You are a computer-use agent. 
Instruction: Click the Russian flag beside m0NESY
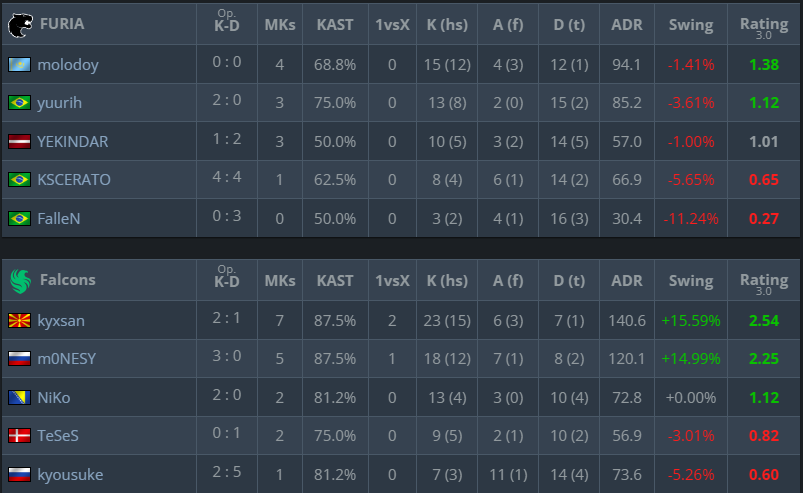(x=19, y=360)
